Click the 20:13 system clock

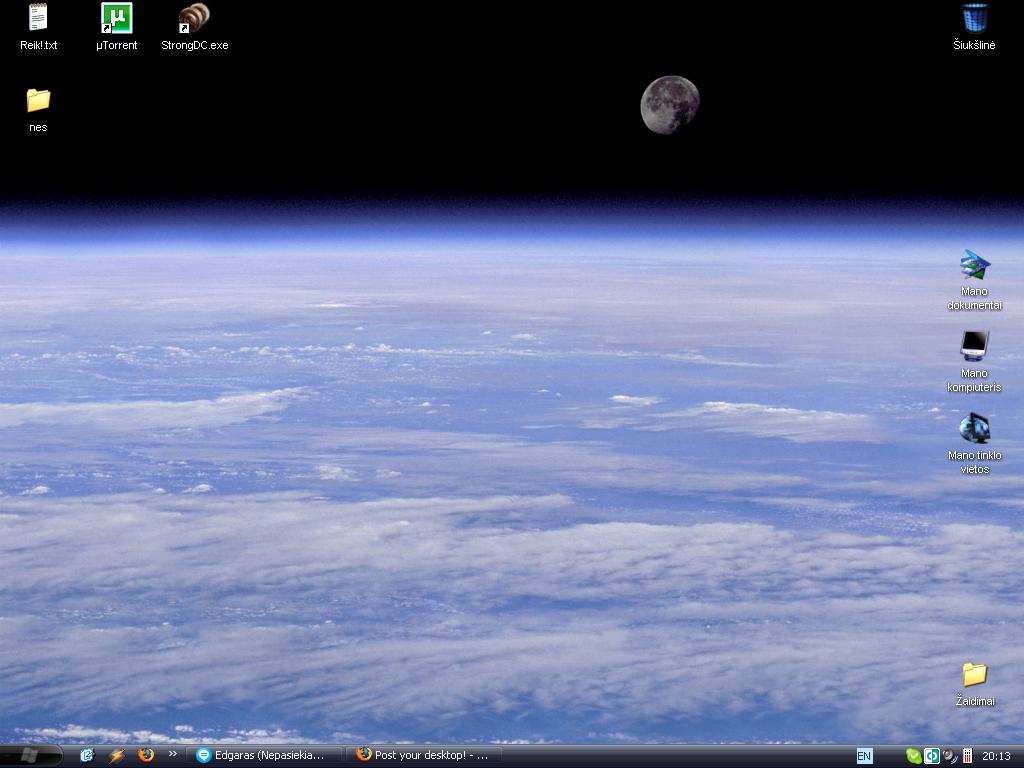[996, 756]
